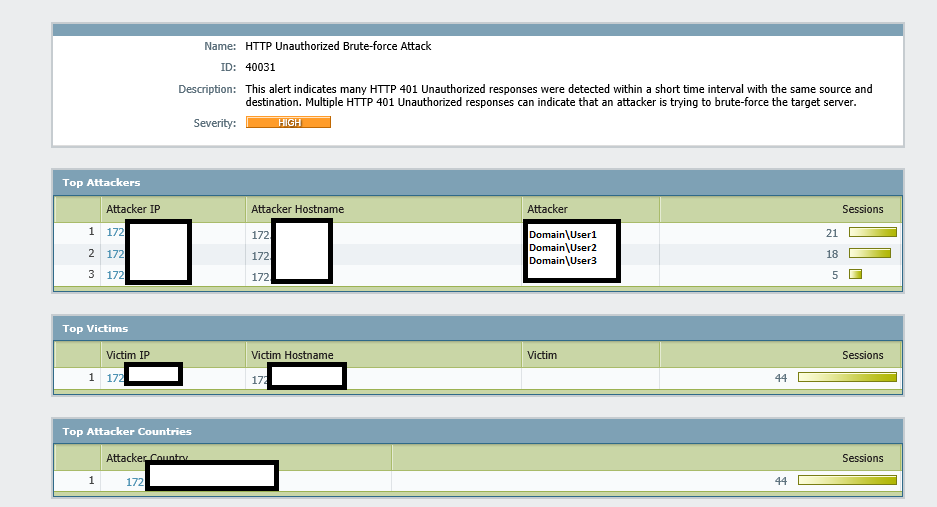Select the Victim Hostname column header
937x507 pixels.
pyautogui.click(x=292, y=355)
